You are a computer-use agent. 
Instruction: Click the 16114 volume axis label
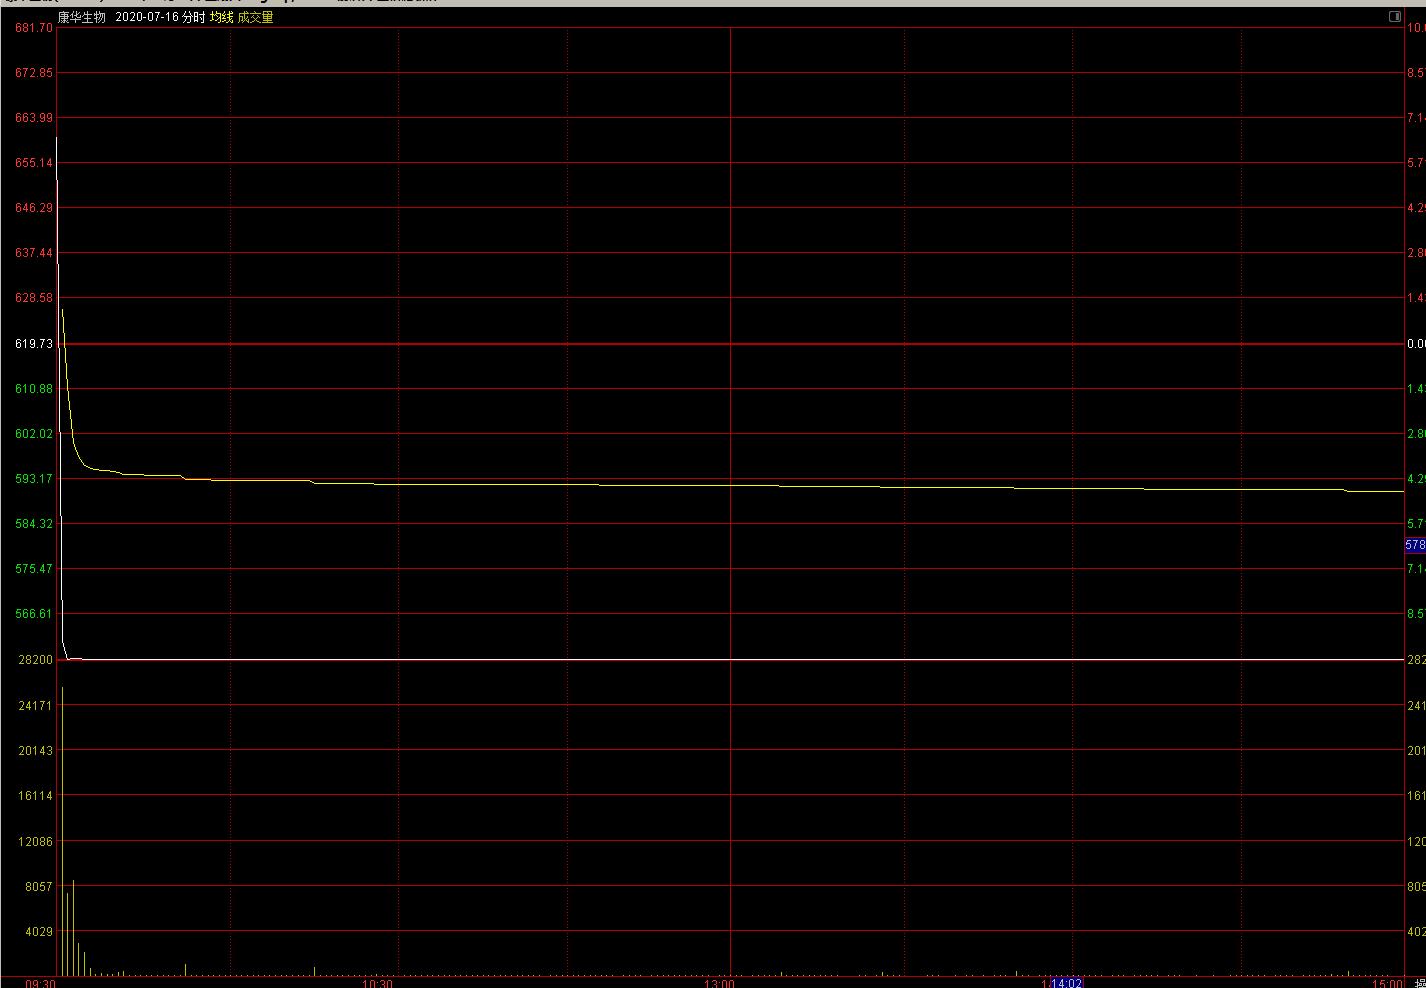(x=36, y=796)
